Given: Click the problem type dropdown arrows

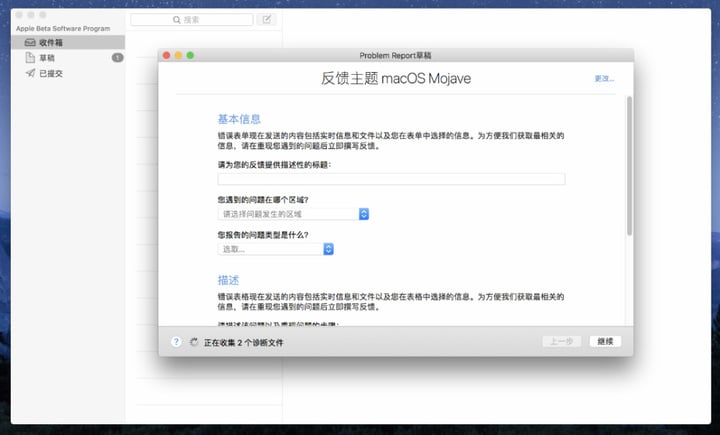Looking at the screenshot, I should (x=328, y=249).
